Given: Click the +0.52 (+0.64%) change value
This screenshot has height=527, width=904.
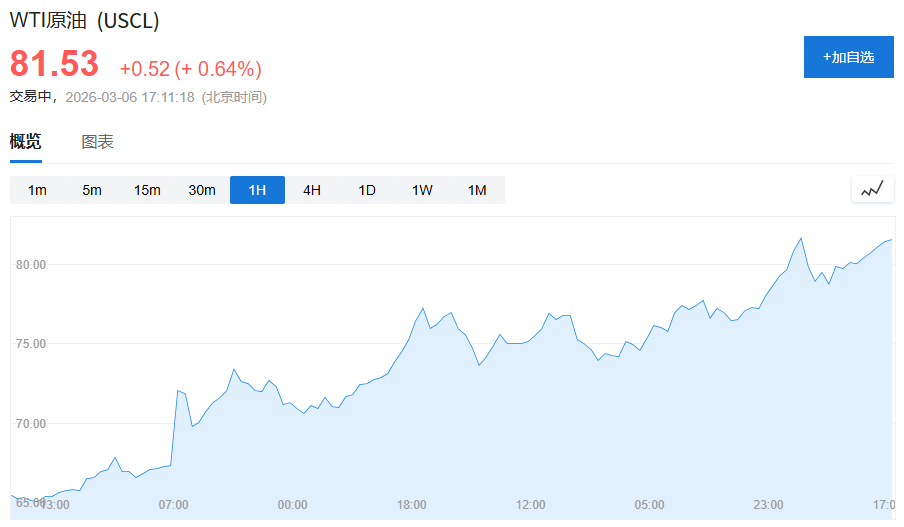Looking at the screenshot, I should coord(190,69).
